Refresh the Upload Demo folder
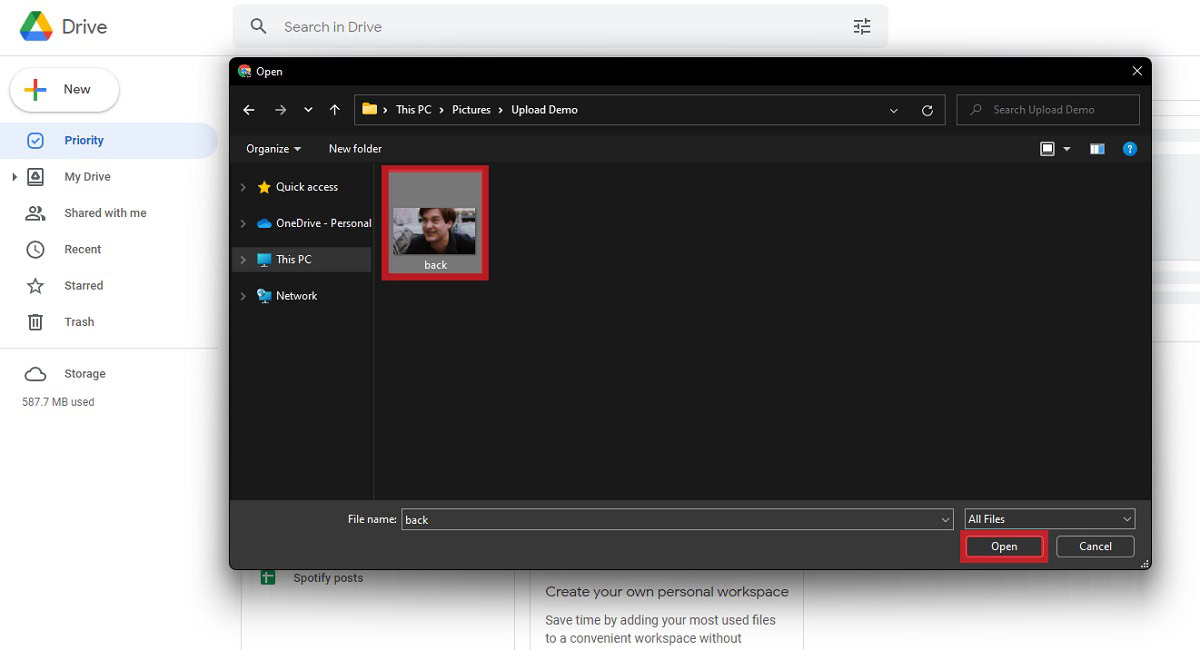1200x650 pixels. (927, 109)
